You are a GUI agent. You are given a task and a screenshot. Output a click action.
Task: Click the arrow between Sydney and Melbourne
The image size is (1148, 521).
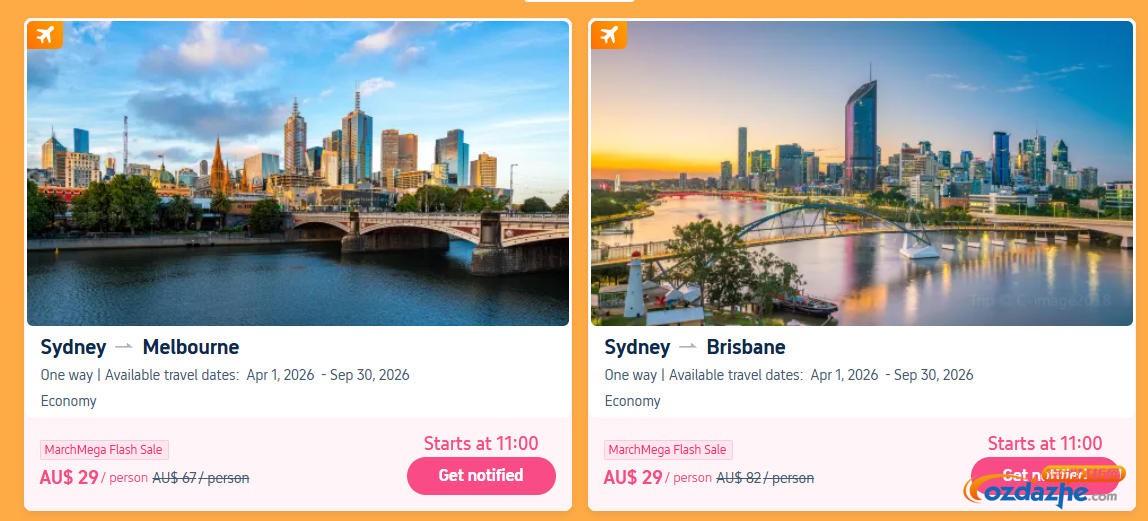pyautogui.click(x=124, y=347)
